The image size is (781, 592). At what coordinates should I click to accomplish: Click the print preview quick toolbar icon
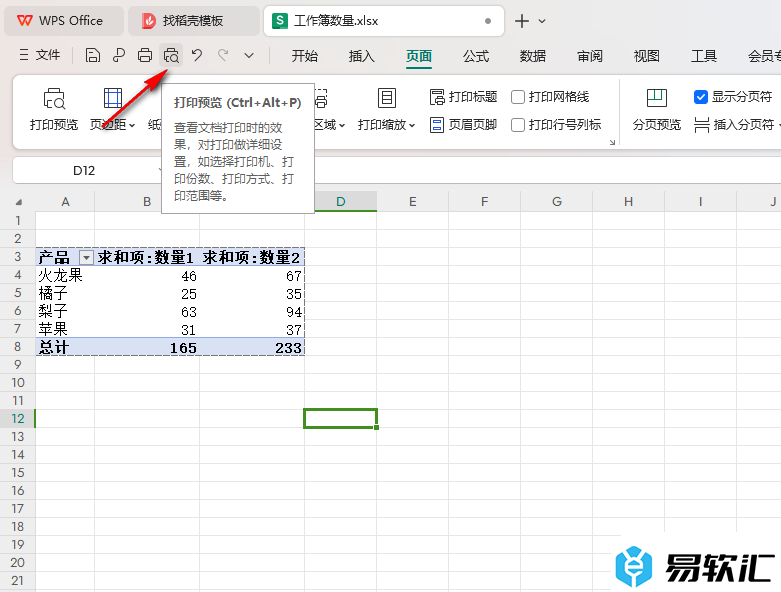pos(171,55)
